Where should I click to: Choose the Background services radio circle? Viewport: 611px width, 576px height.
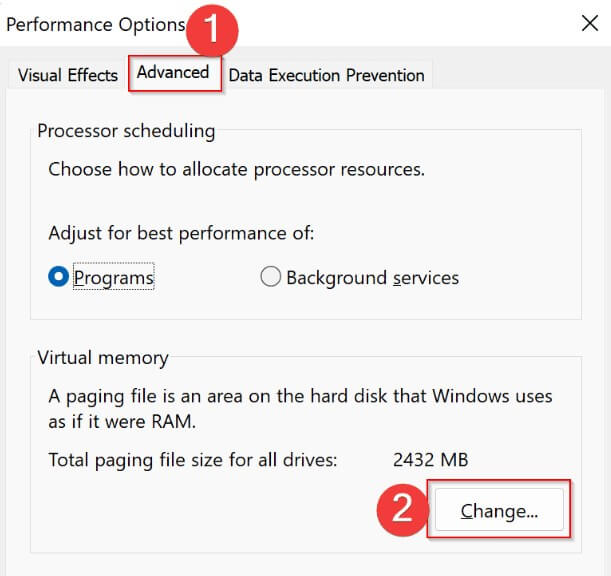tap(270, 277)
